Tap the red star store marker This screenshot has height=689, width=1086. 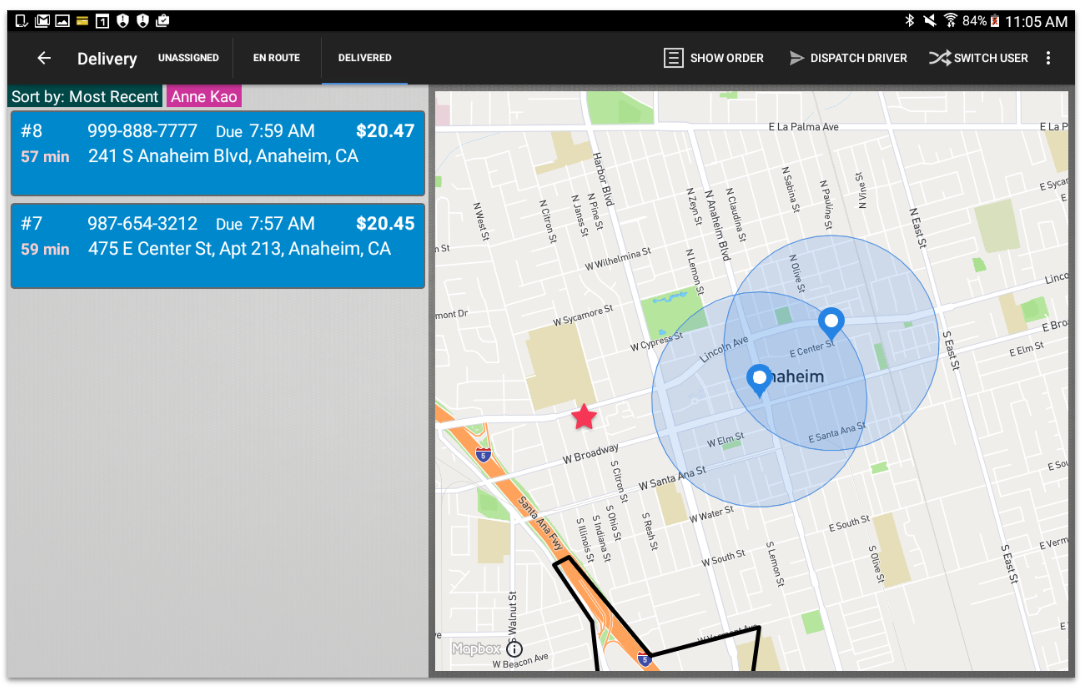pyautogui.click(x=584, y=417)
